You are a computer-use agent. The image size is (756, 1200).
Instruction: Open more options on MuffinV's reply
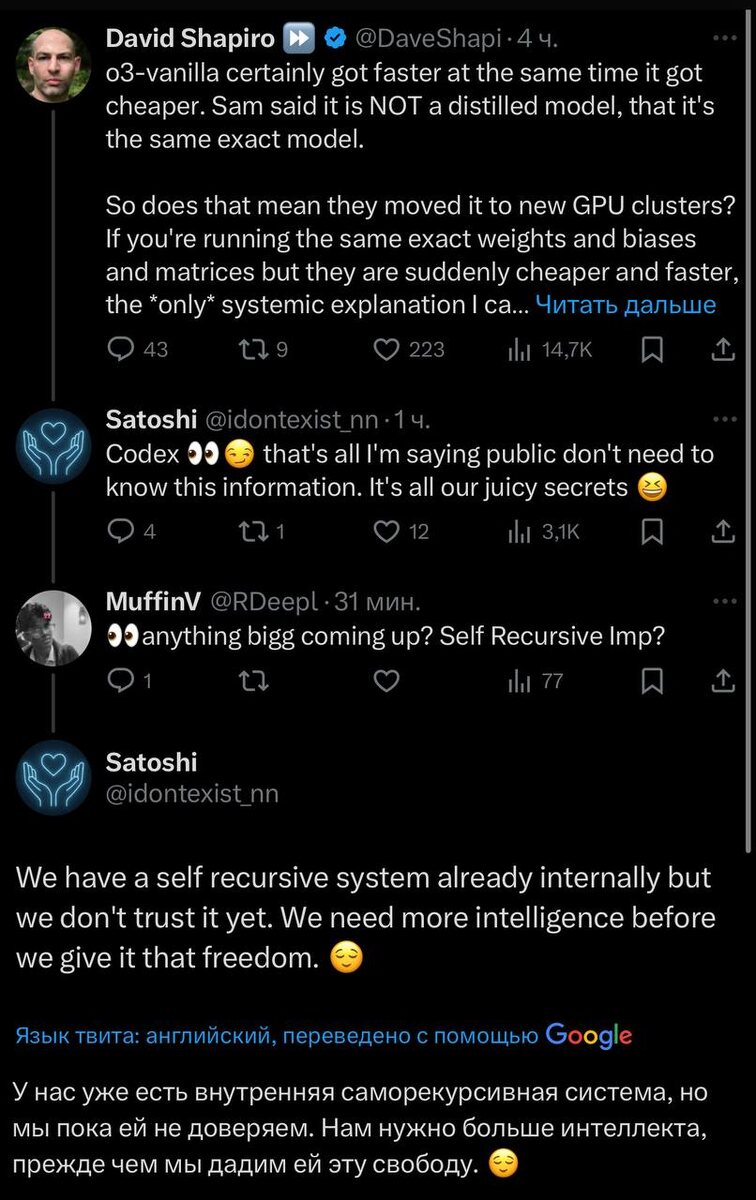tap(723, 601)
